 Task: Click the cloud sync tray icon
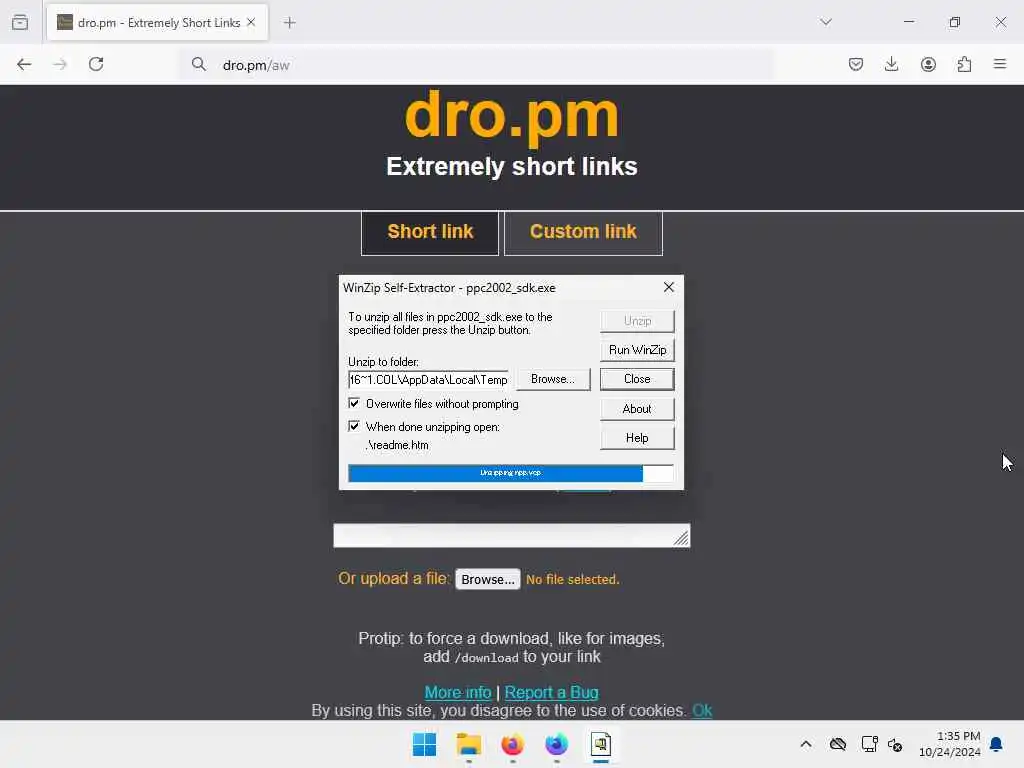[x=838, y=744]
